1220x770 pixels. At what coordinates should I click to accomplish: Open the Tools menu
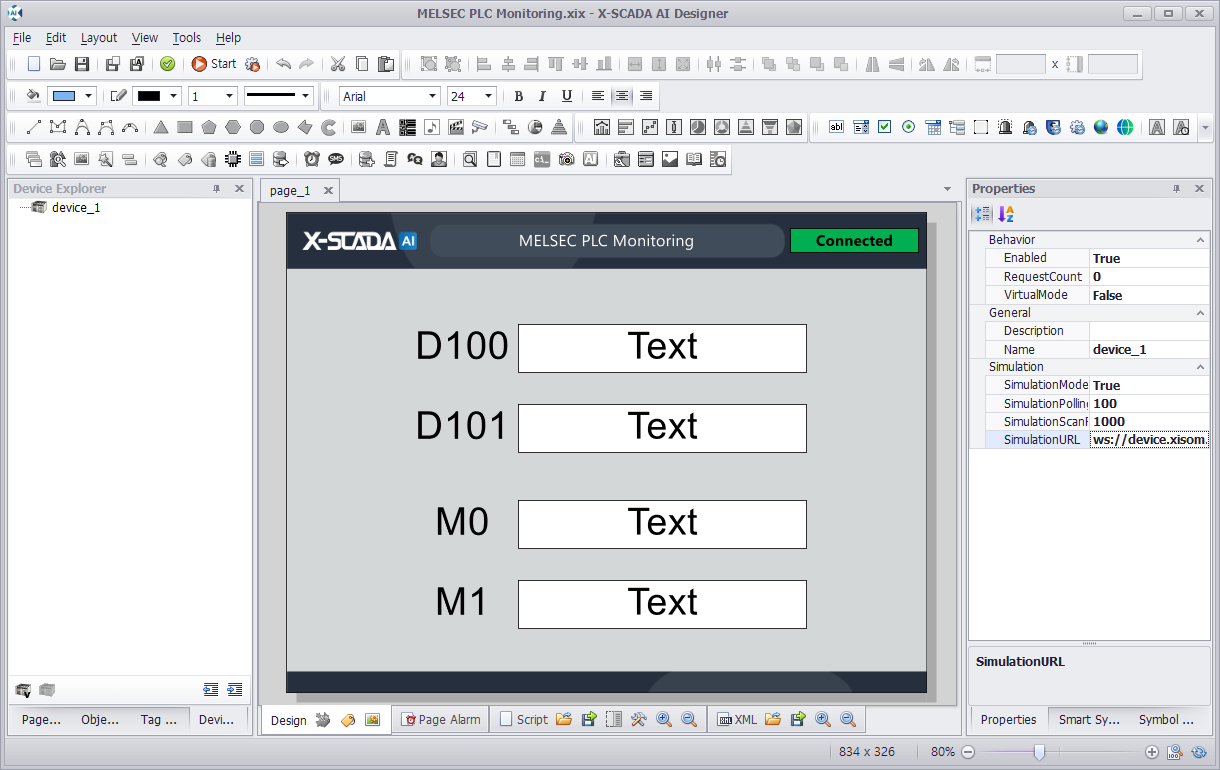[186, 38]
